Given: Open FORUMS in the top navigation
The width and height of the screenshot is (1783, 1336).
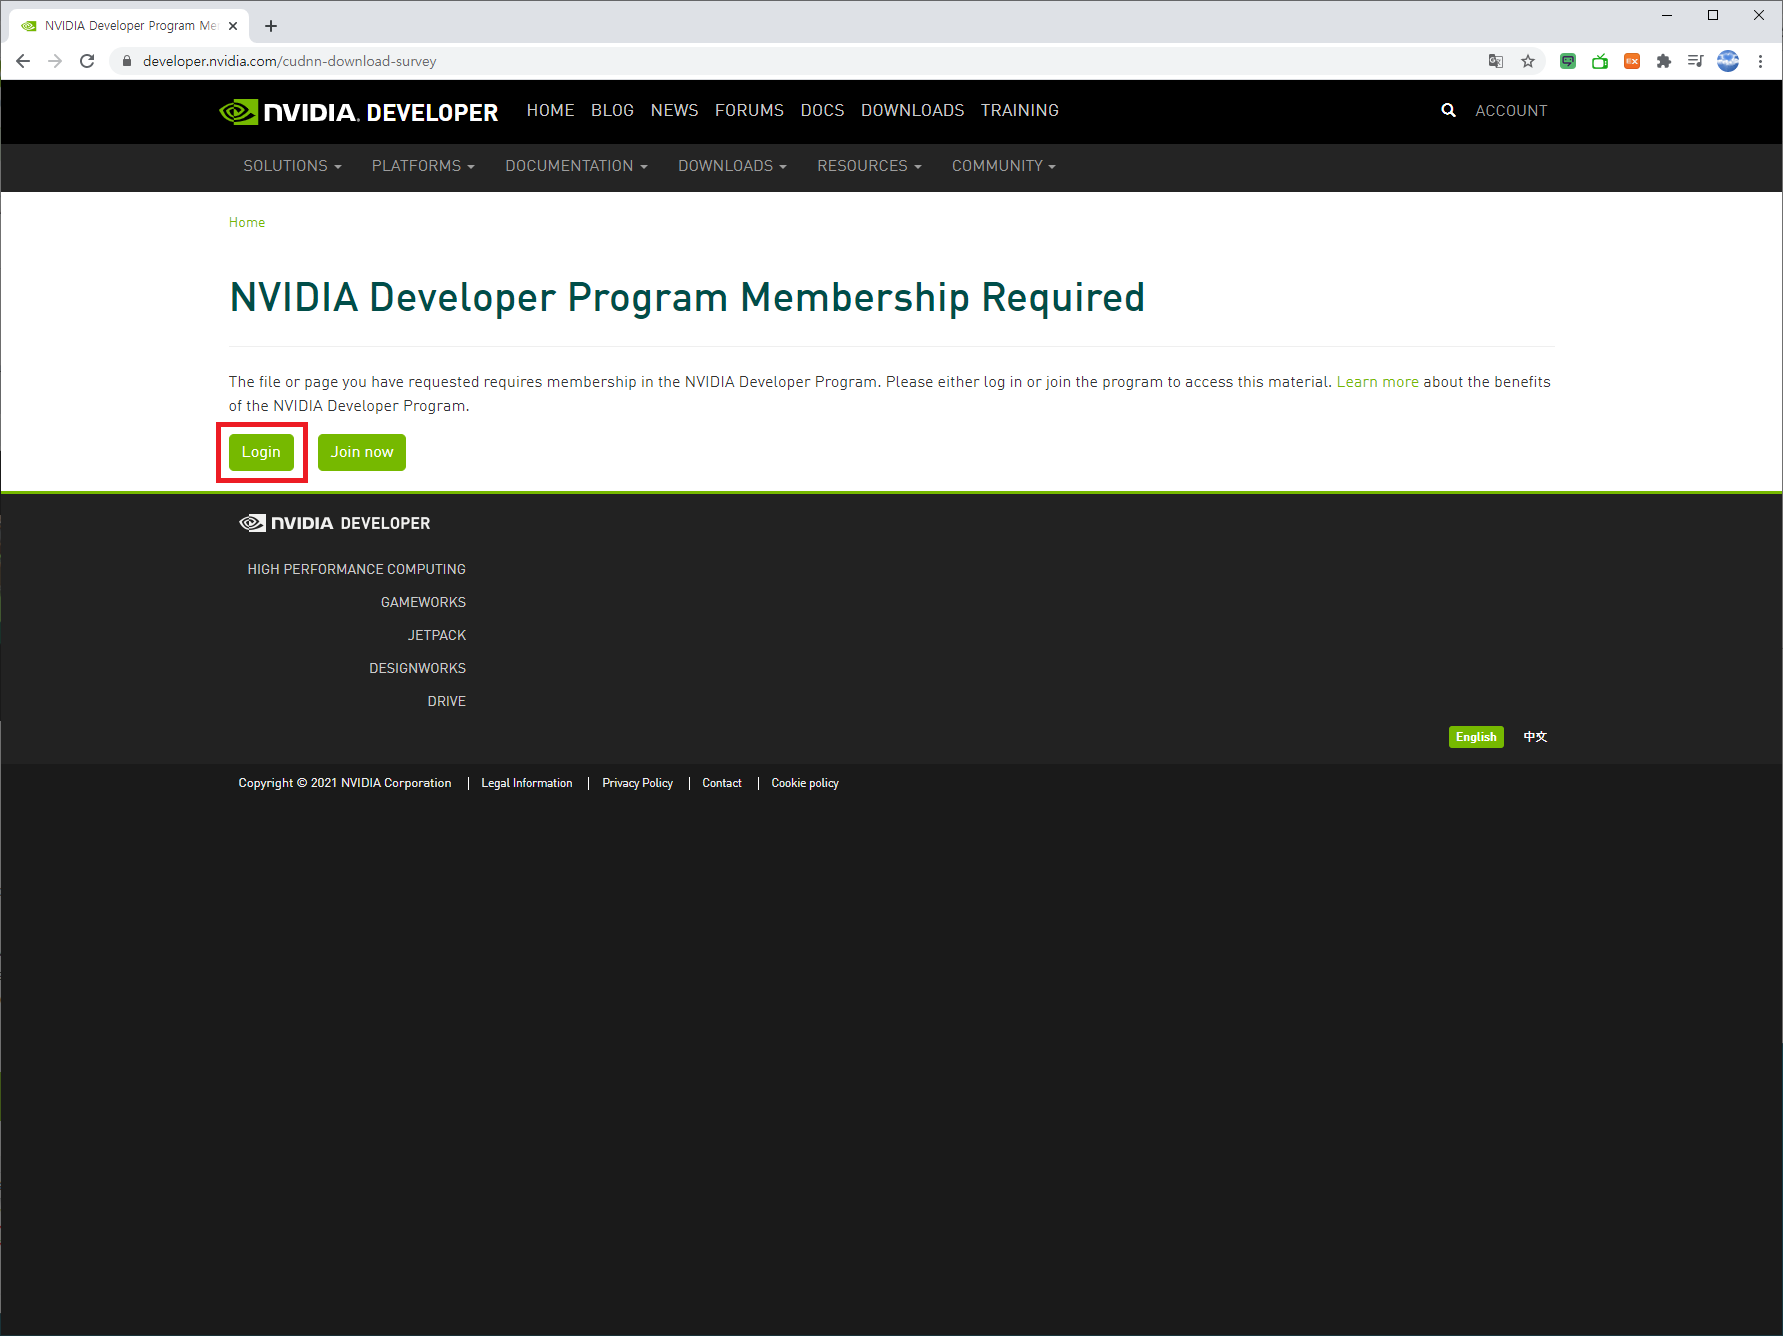Looking at the screenshot, I should tap(749, 110).
